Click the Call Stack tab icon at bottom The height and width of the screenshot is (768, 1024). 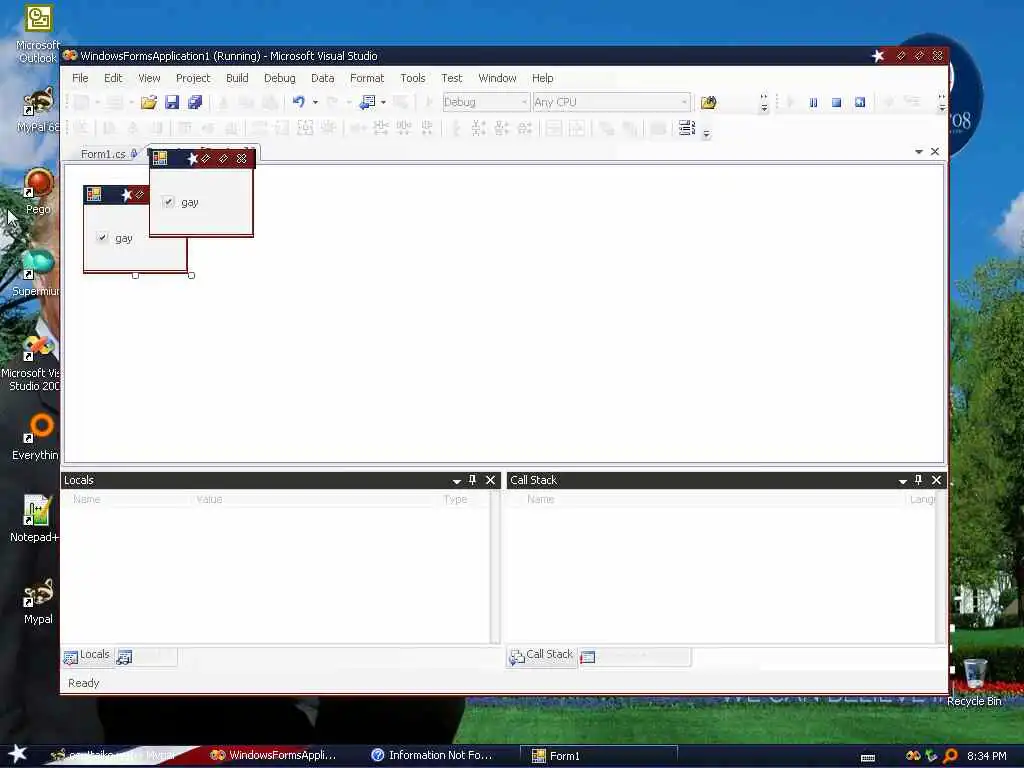point(517,657)
